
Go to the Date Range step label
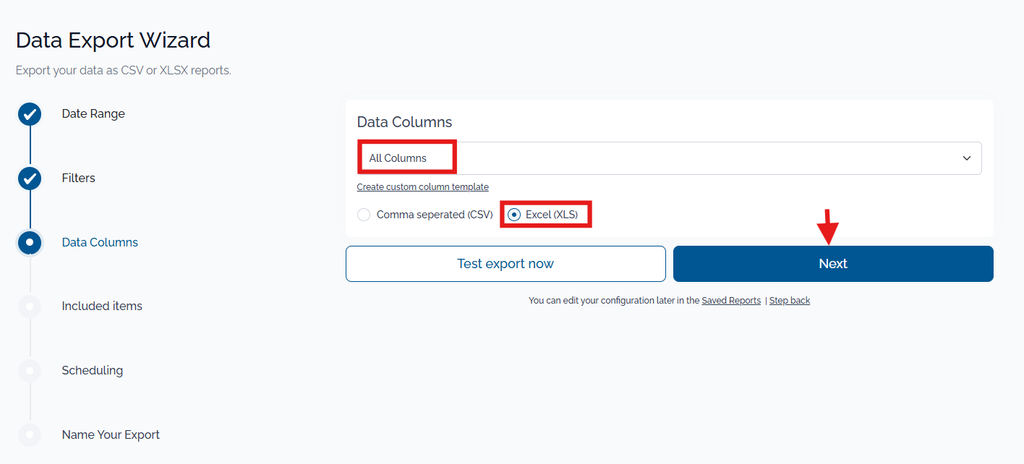click(93, 114)
